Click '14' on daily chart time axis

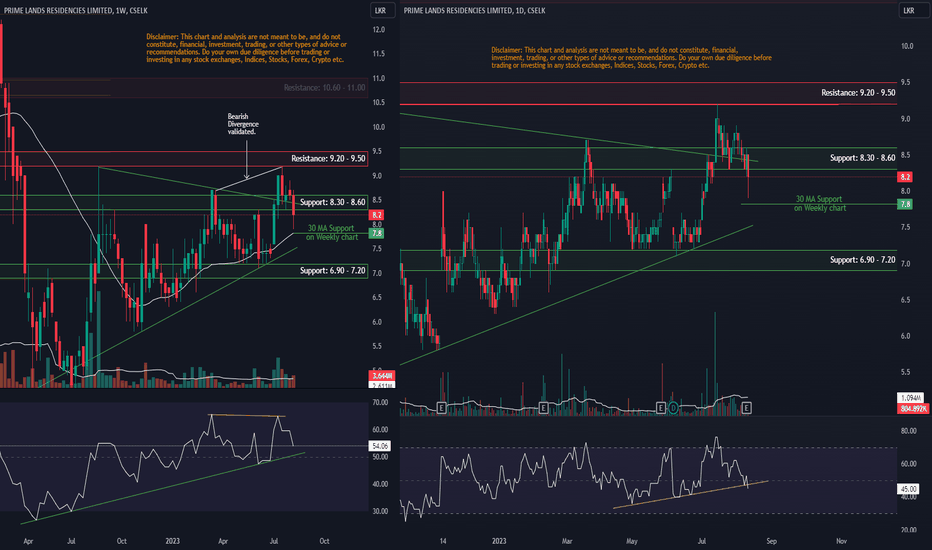443,541
